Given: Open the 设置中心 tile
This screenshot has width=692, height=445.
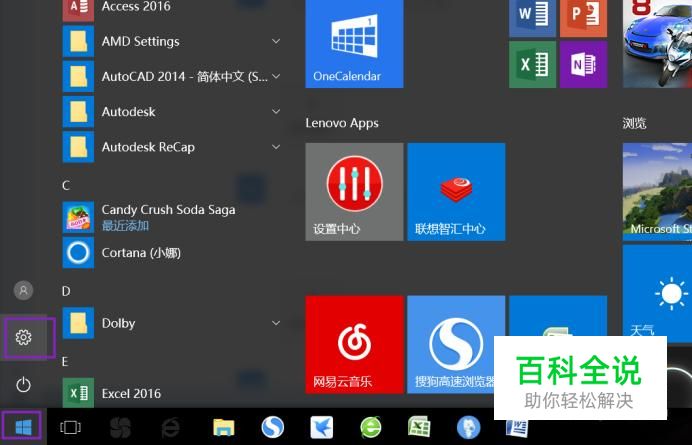Looking at the screenshot, I should [x=354, y=192].
